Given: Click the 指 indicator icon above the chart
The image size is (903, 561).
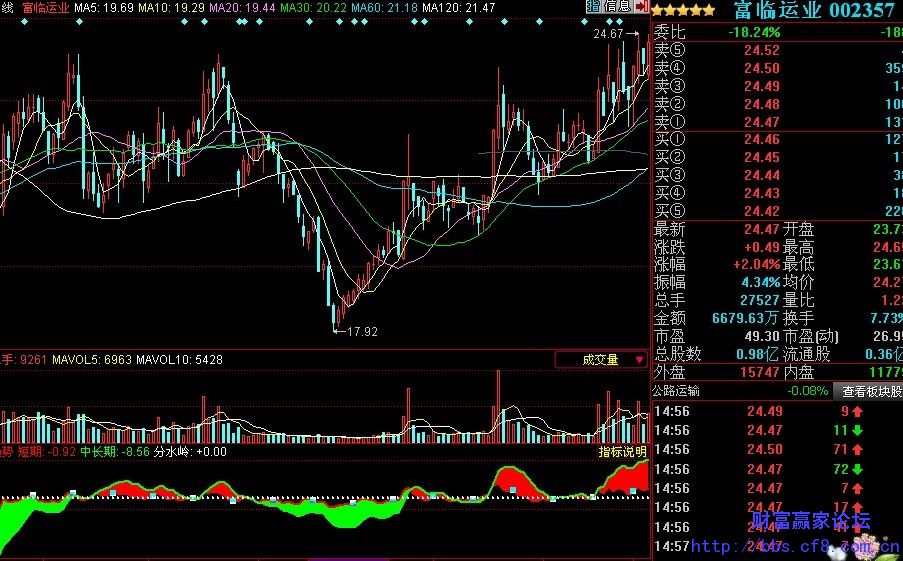Looking at the screenshot, I should click(593, 7).
